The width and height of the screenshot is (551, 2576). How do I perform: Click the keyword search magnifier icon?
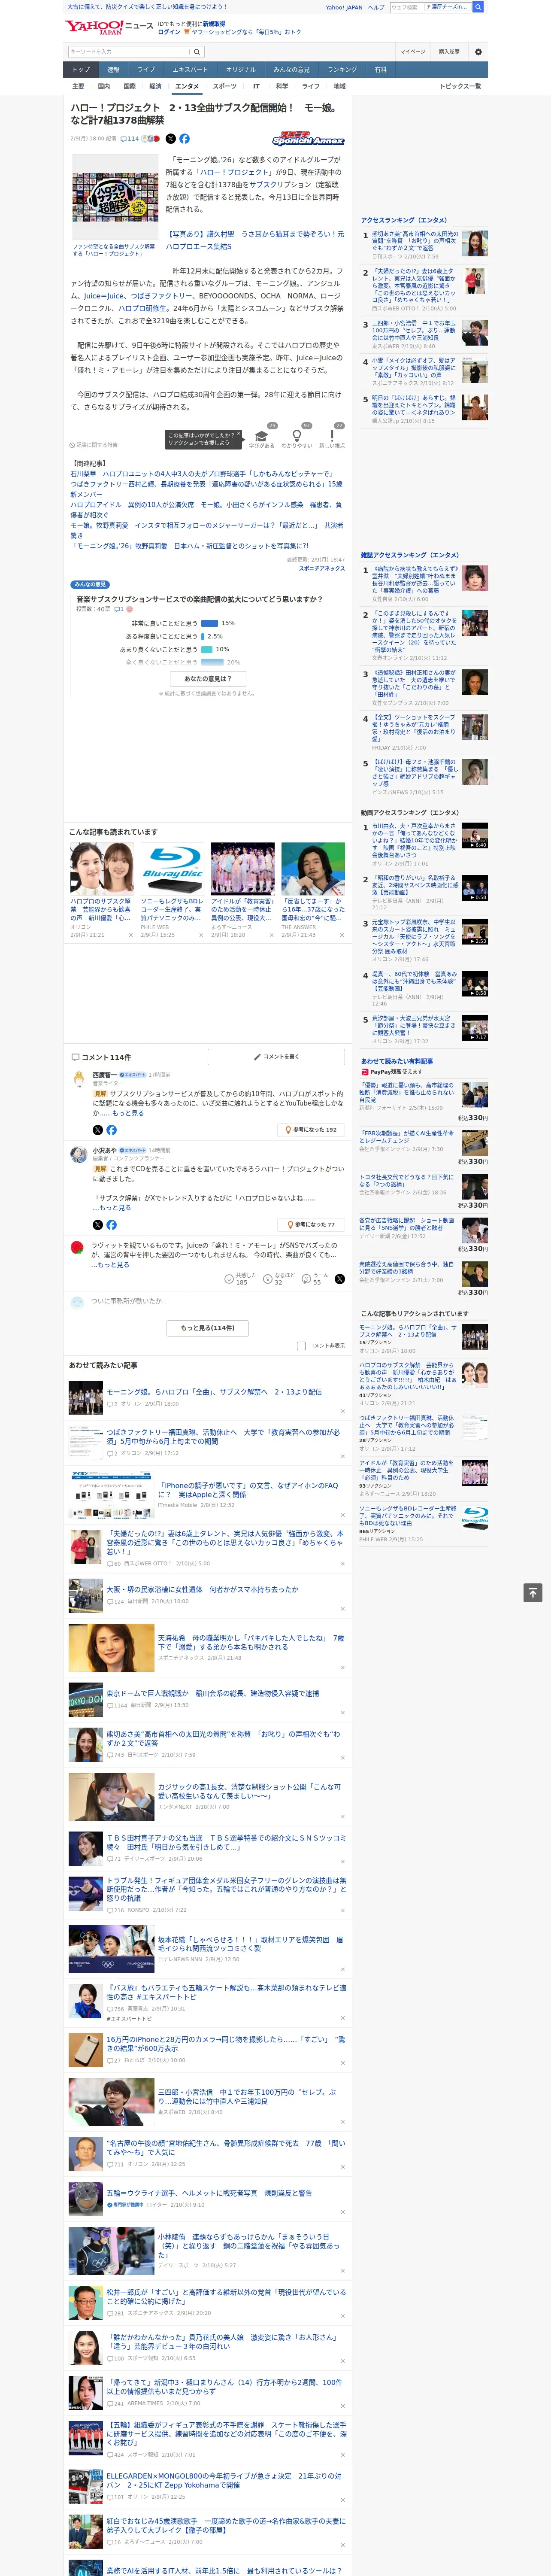(x=197, y=52)
